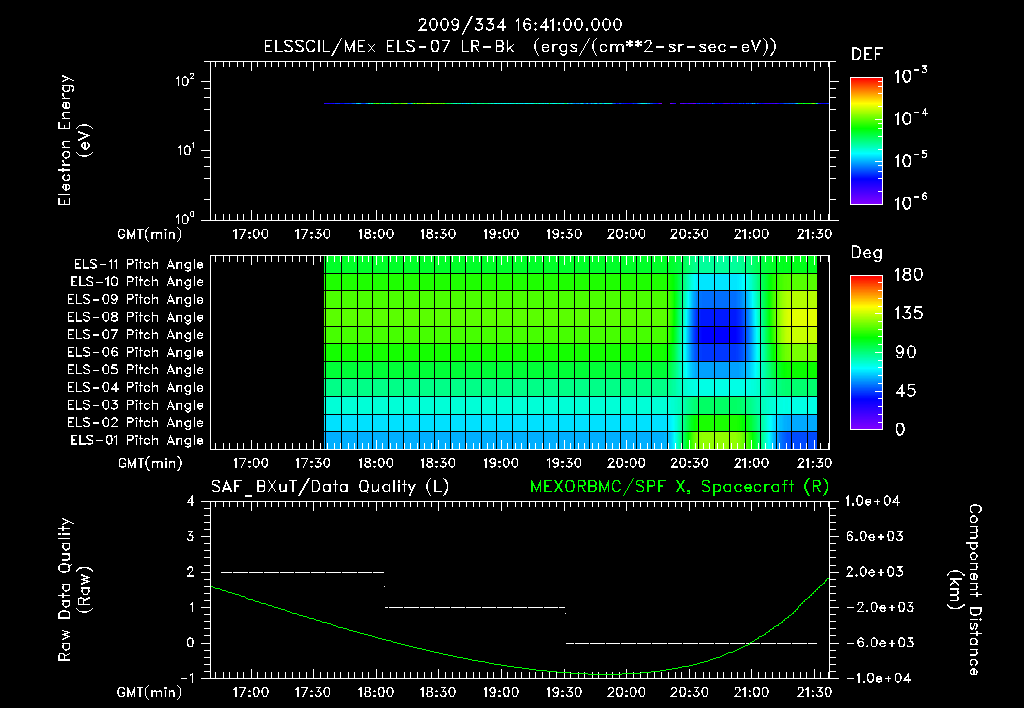Click the ELS-01 Pitch Angle label
The image size is (1024, 708).
coord(137,440)
